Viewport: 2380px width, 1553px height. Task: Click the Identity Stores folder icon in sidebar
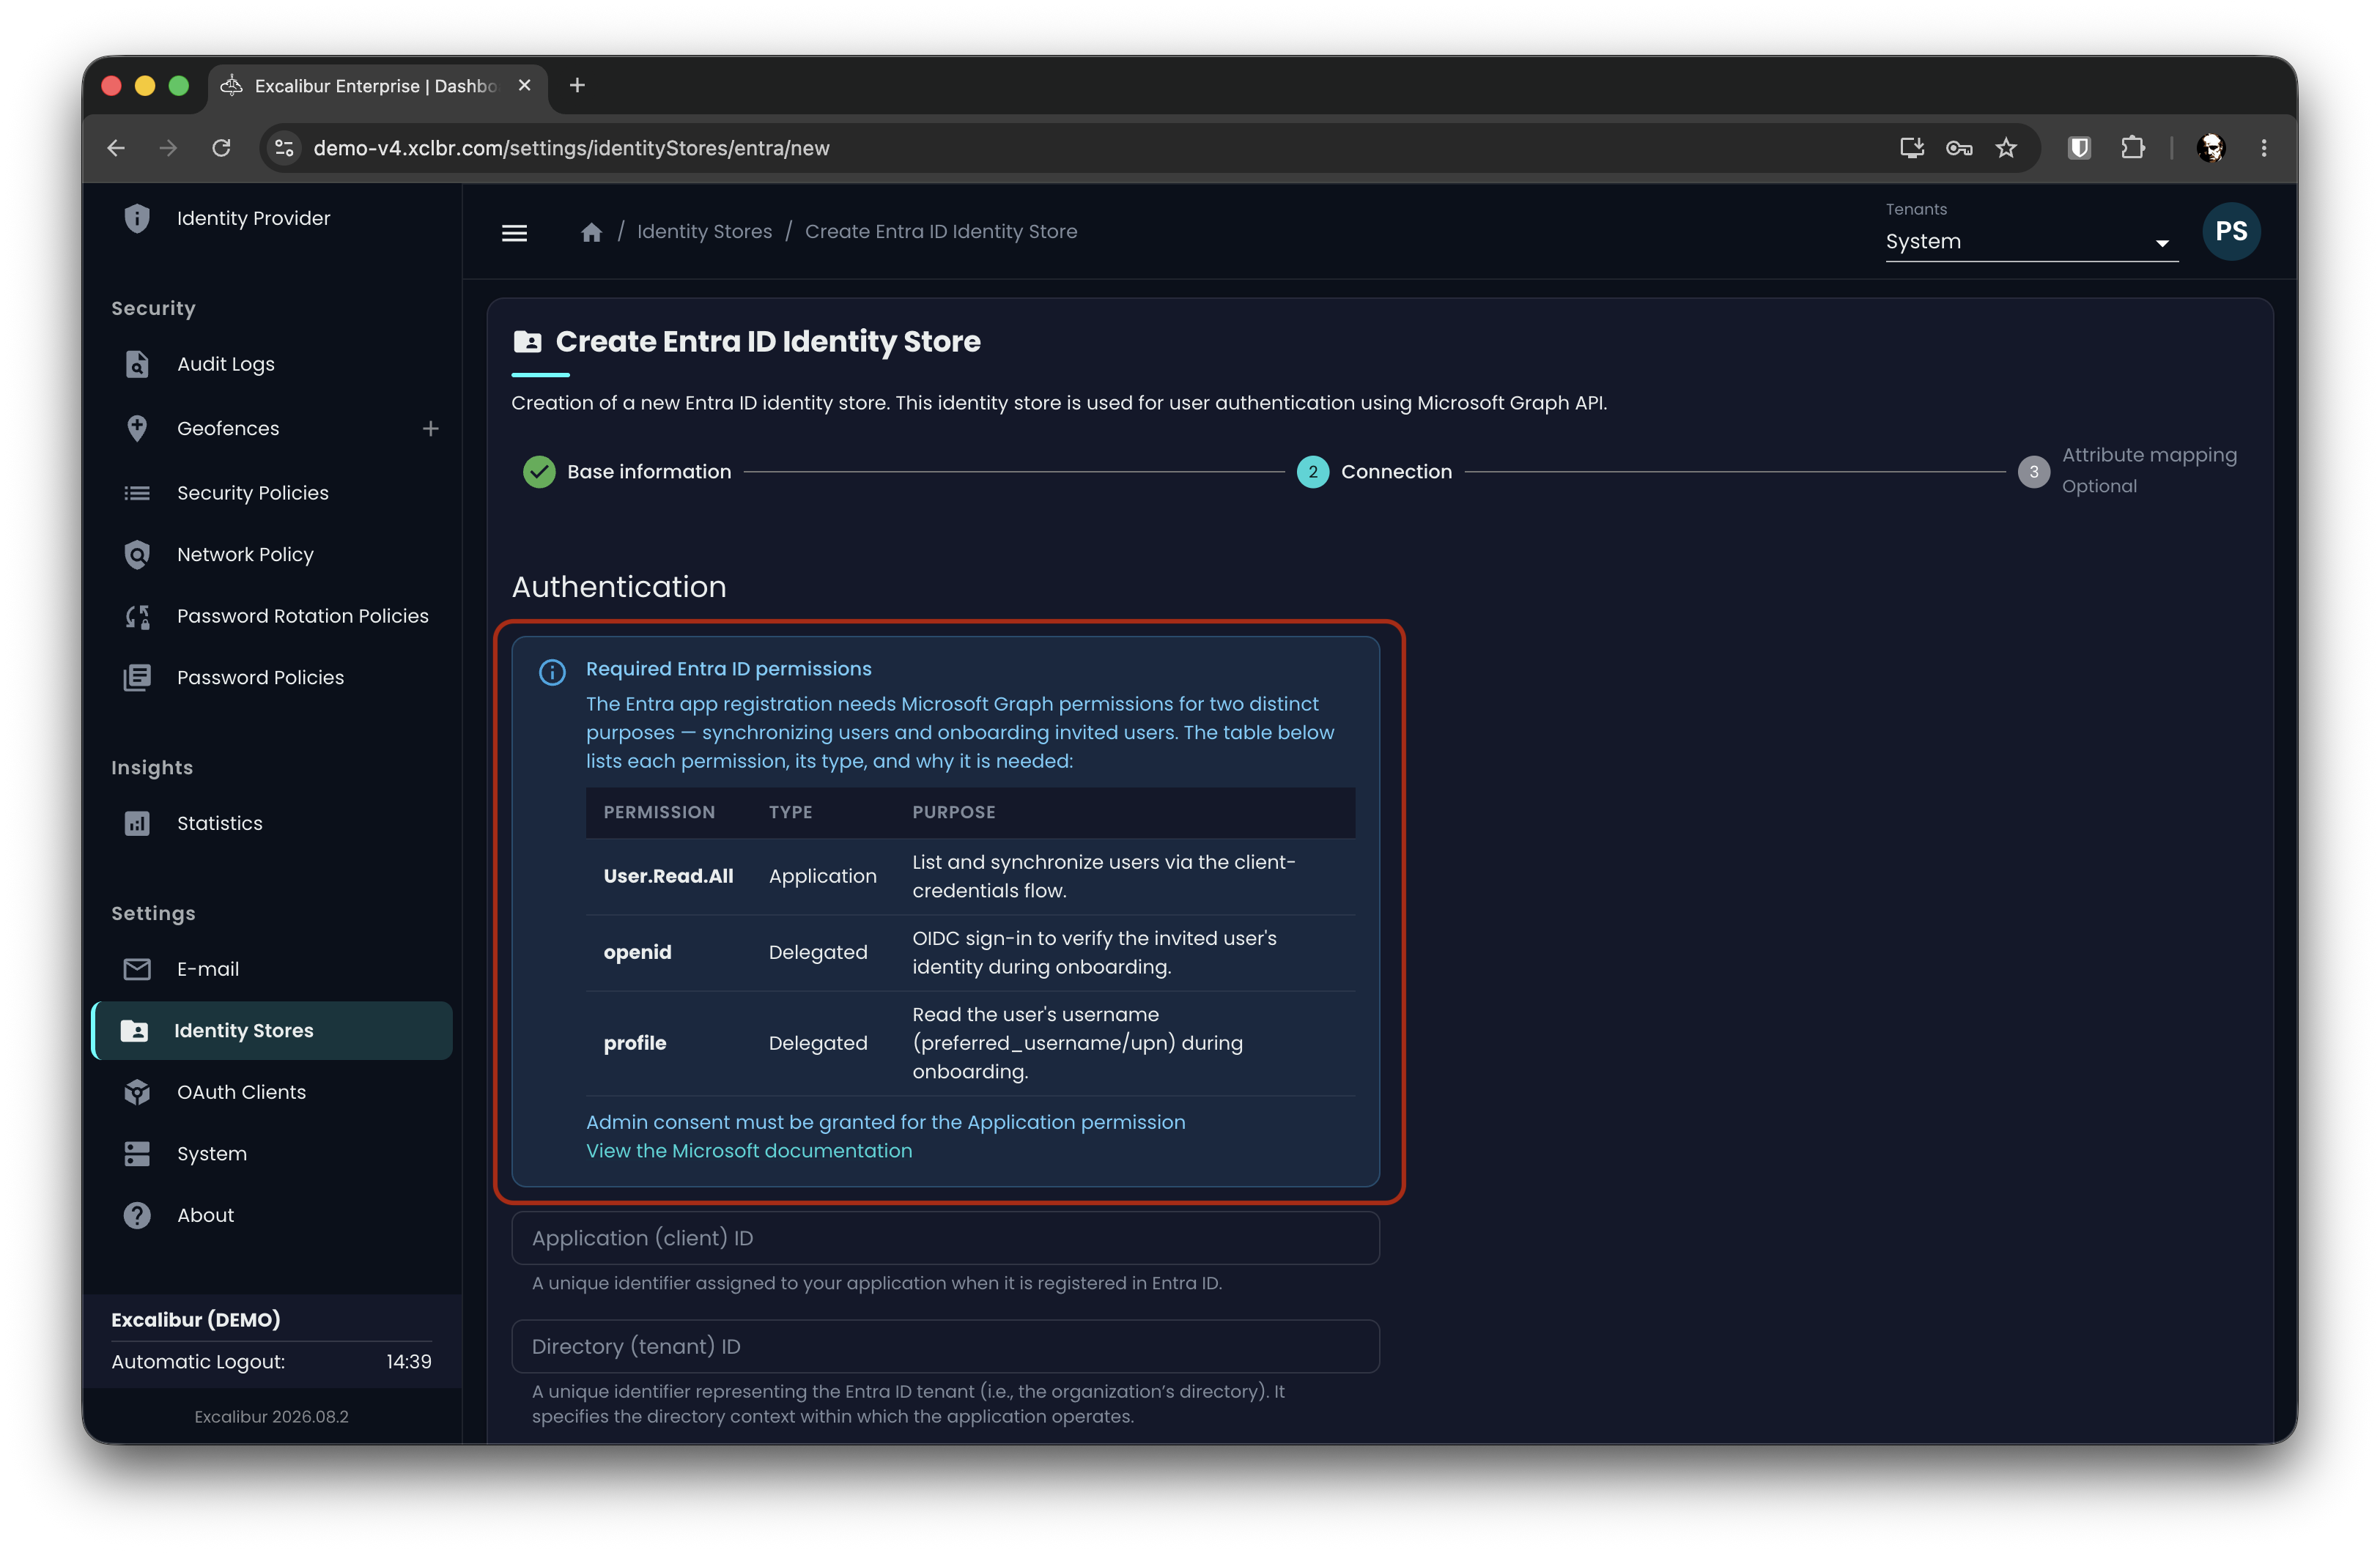click(x=134, y=1030)
